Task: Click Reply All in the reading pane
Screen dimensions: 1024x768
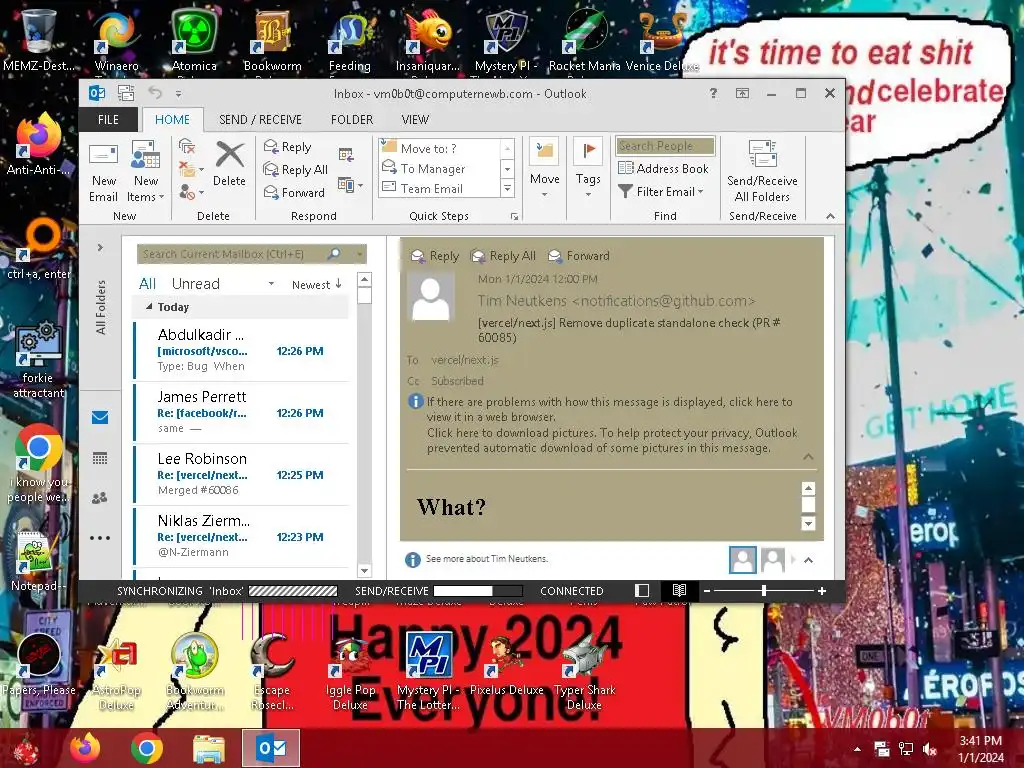Action: 504,256
